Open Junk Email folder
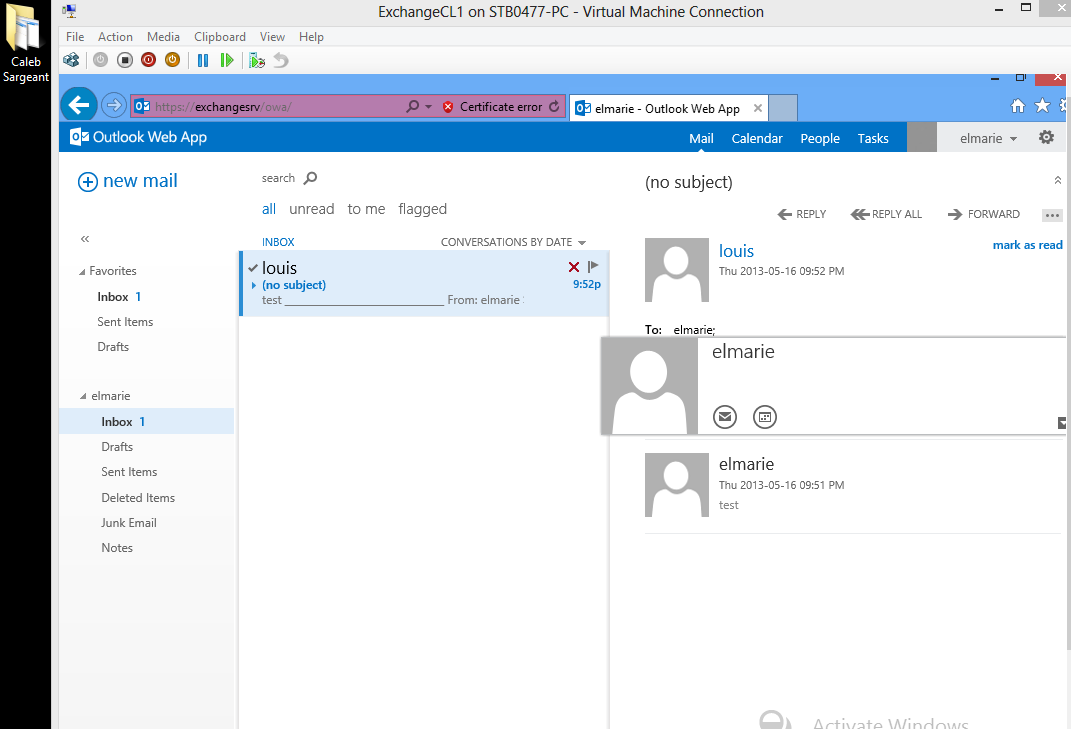The width and height of the screenshot is (1071, 729). 128,523
